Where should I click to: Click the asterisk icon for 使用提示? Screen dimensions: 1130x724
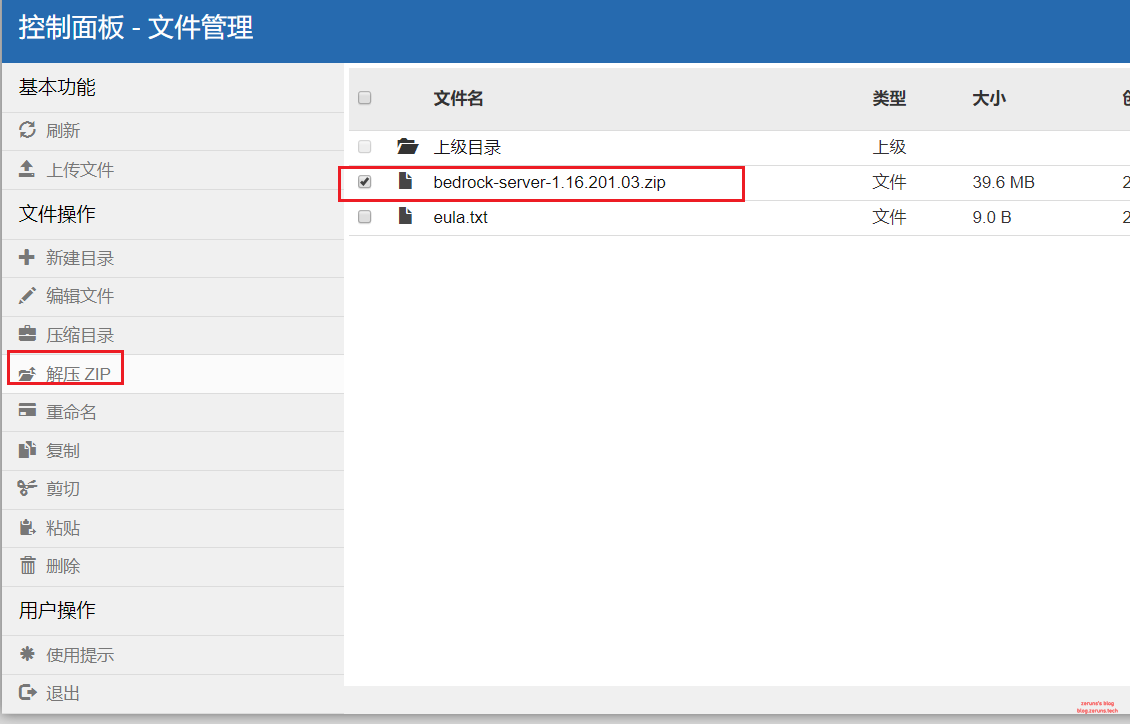pos(27,653)
